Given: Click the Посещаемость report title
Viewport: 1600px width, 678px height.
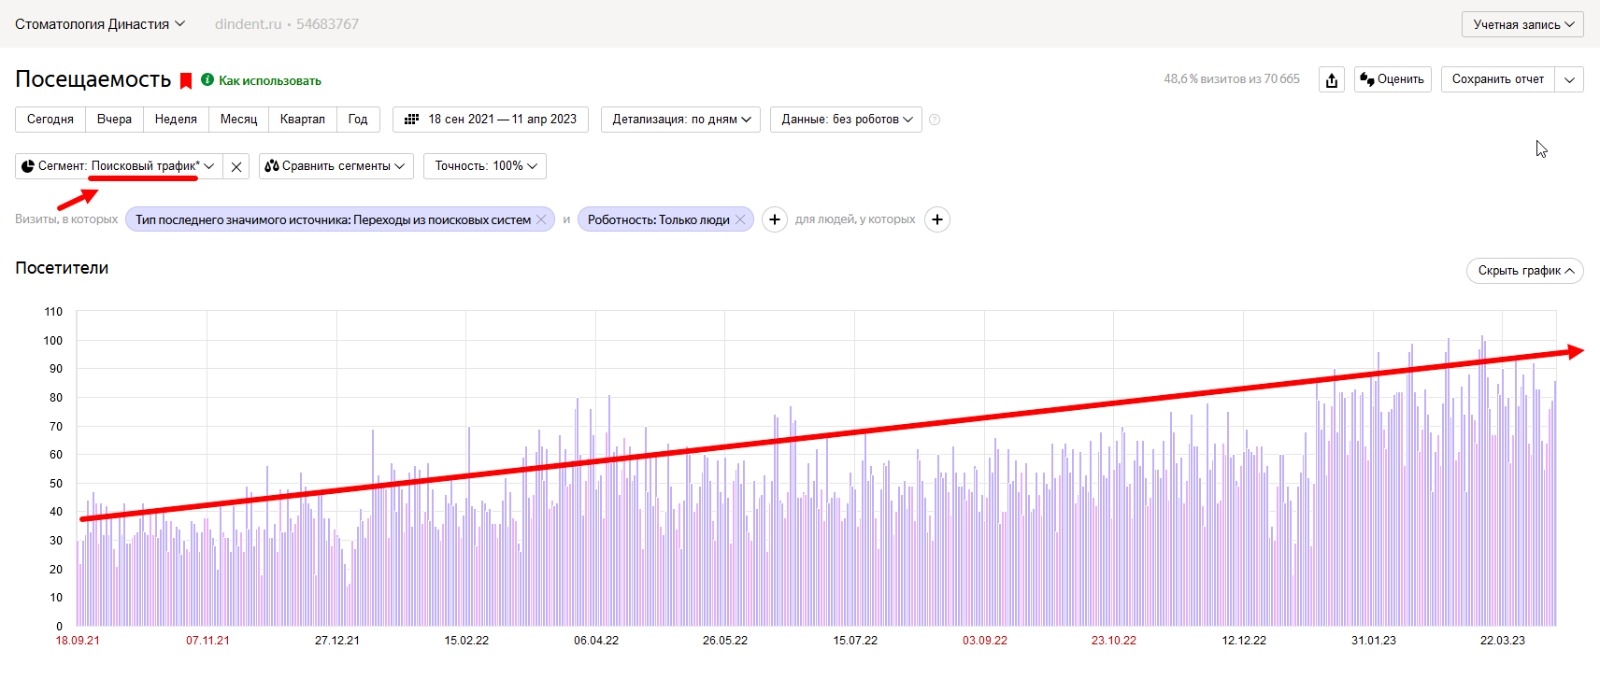Looking at the screenshot, I should 93,80.
